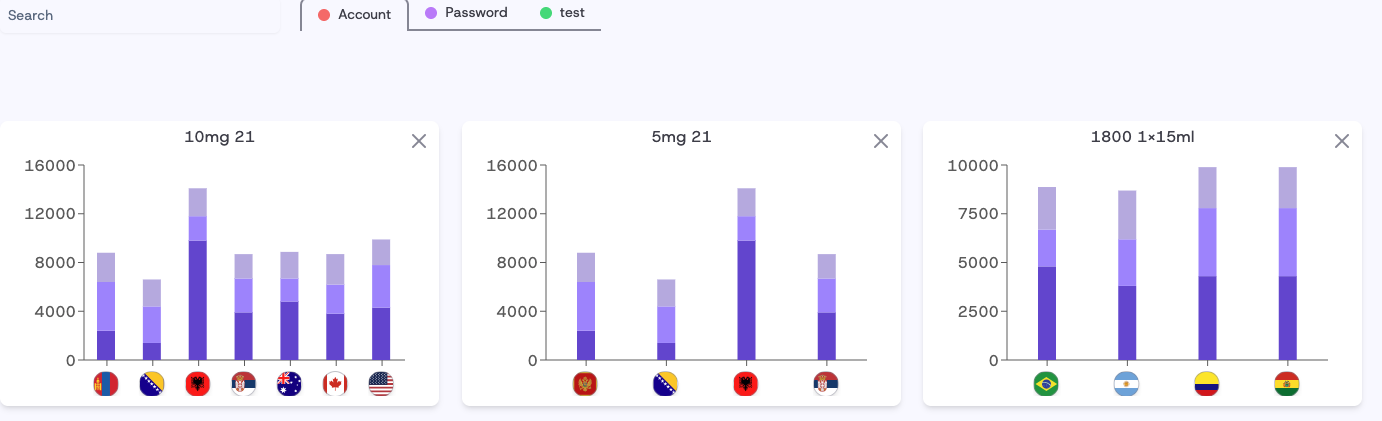Click the Mongolia bar in the 10mg 21 chart
This screenshot has height=421, width=1382.
pos(106,306)
